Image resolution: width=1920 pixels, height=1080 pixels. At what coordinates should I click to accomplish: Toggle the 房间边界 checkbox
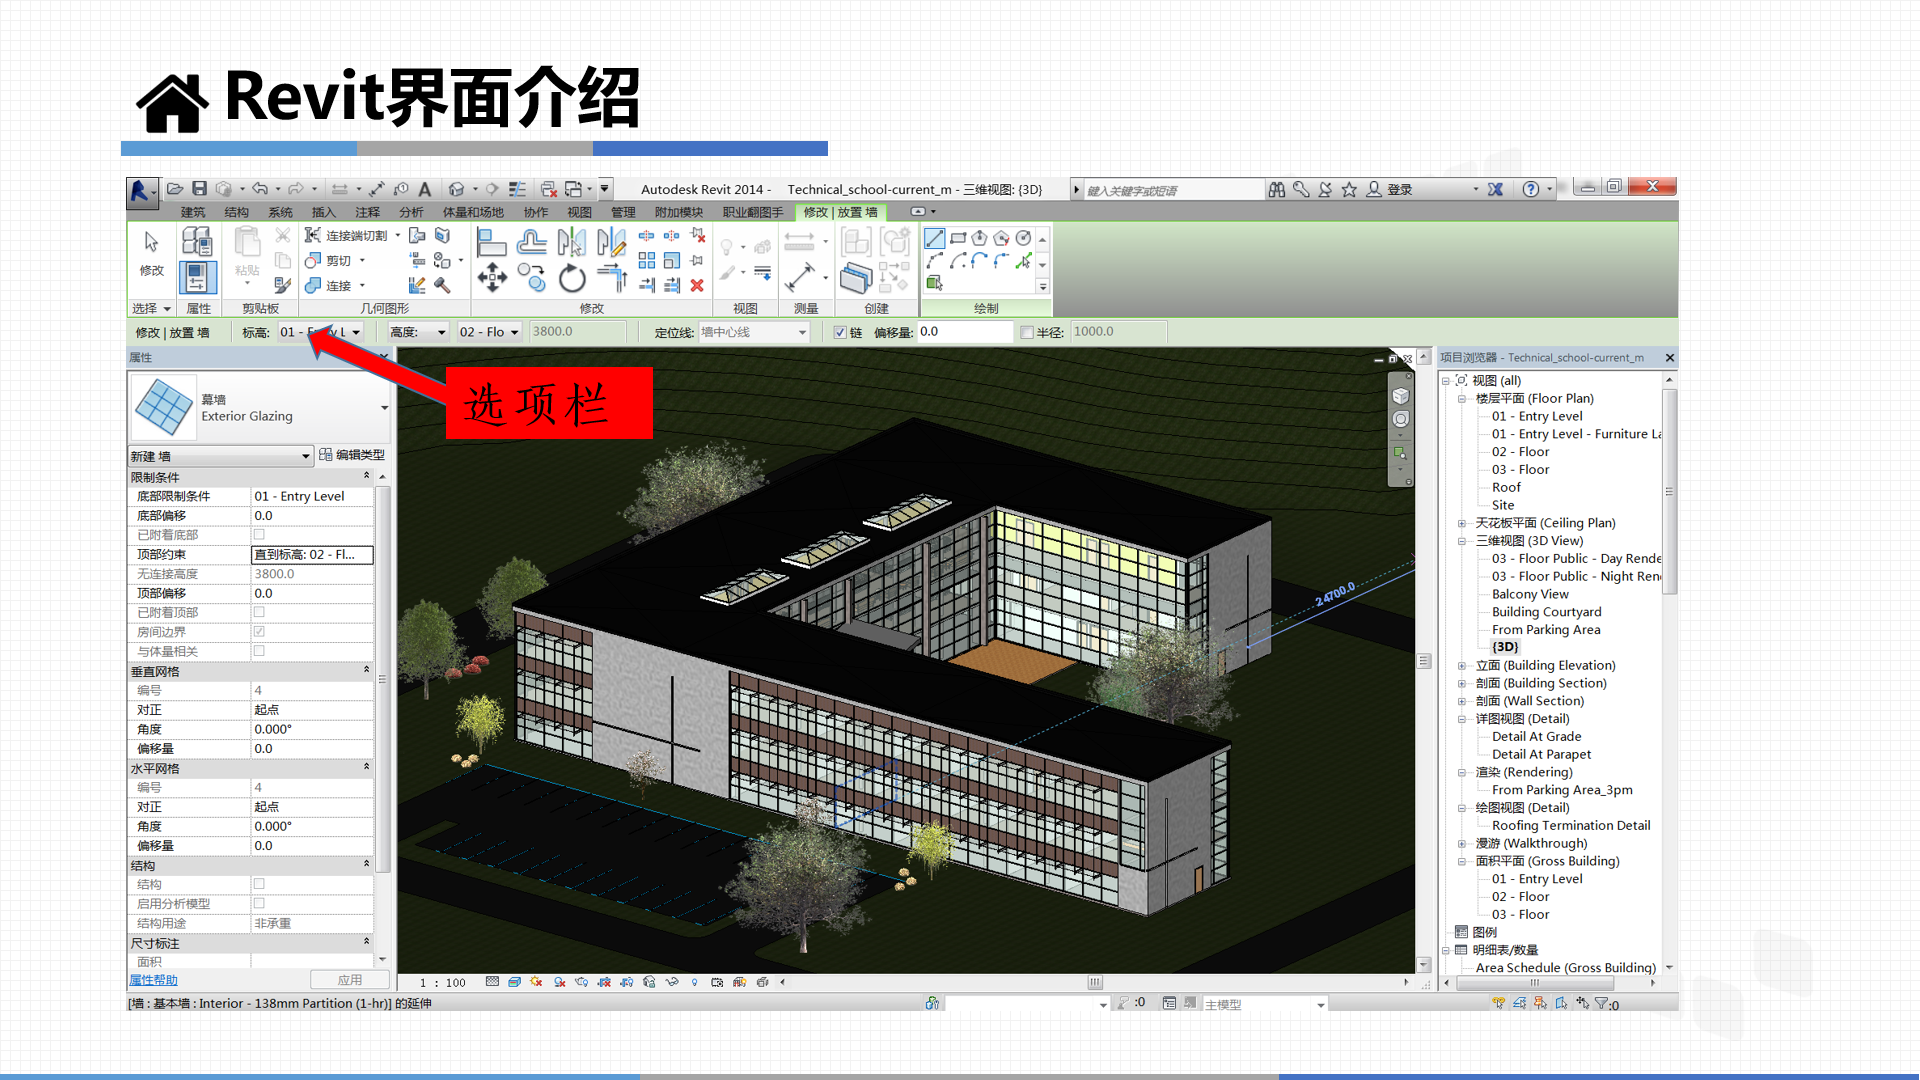click(259, 631)
